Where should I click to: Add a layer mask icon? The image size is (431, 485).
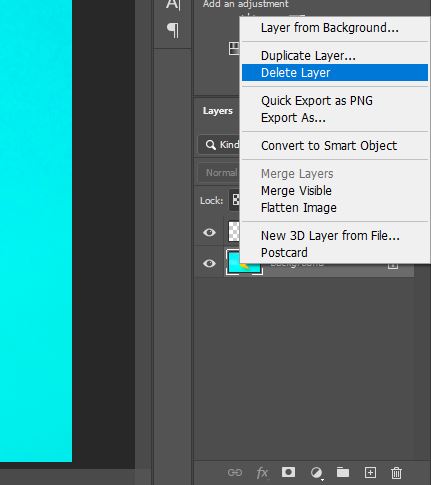[288, 472]
